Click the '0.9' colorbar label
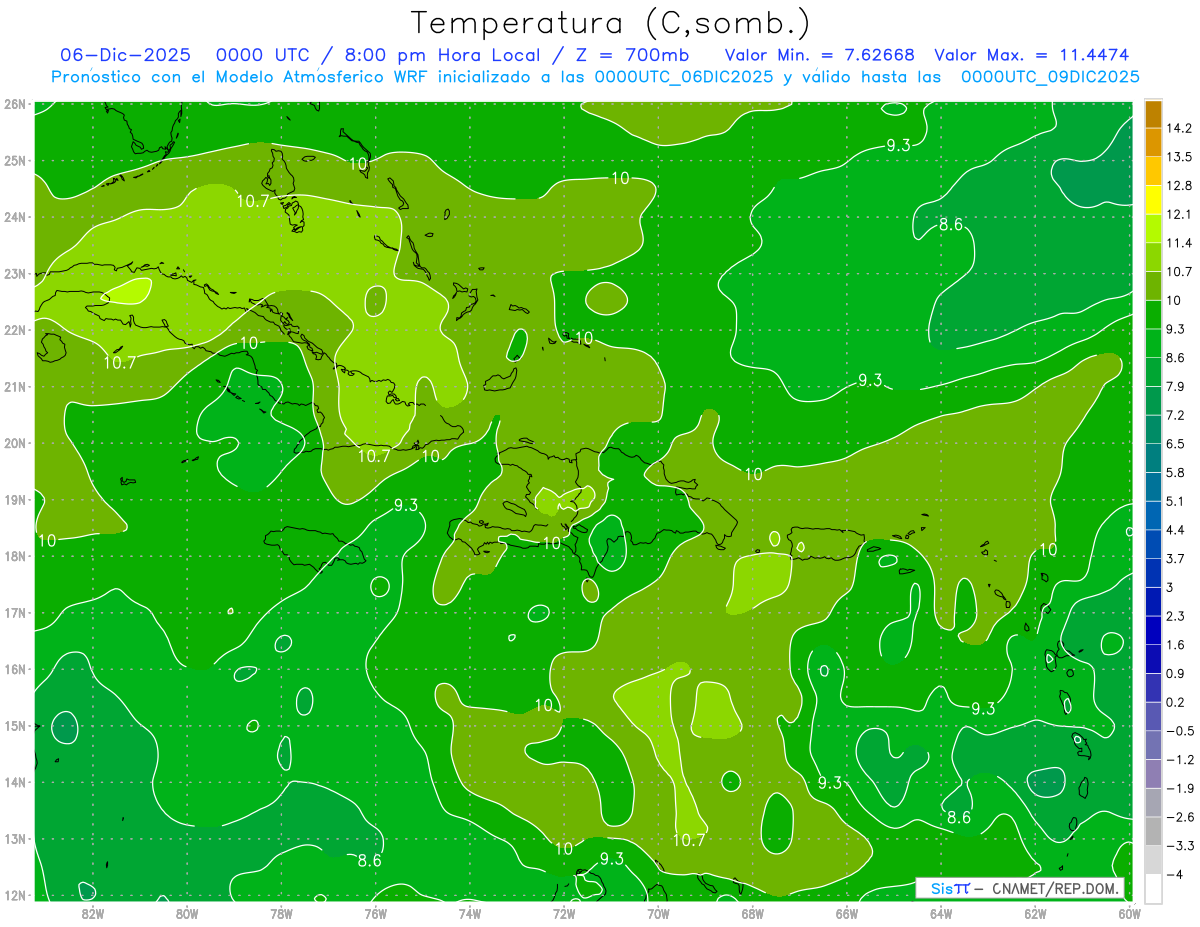This screenshot has width=1200, height=927. click(1176, 672)
